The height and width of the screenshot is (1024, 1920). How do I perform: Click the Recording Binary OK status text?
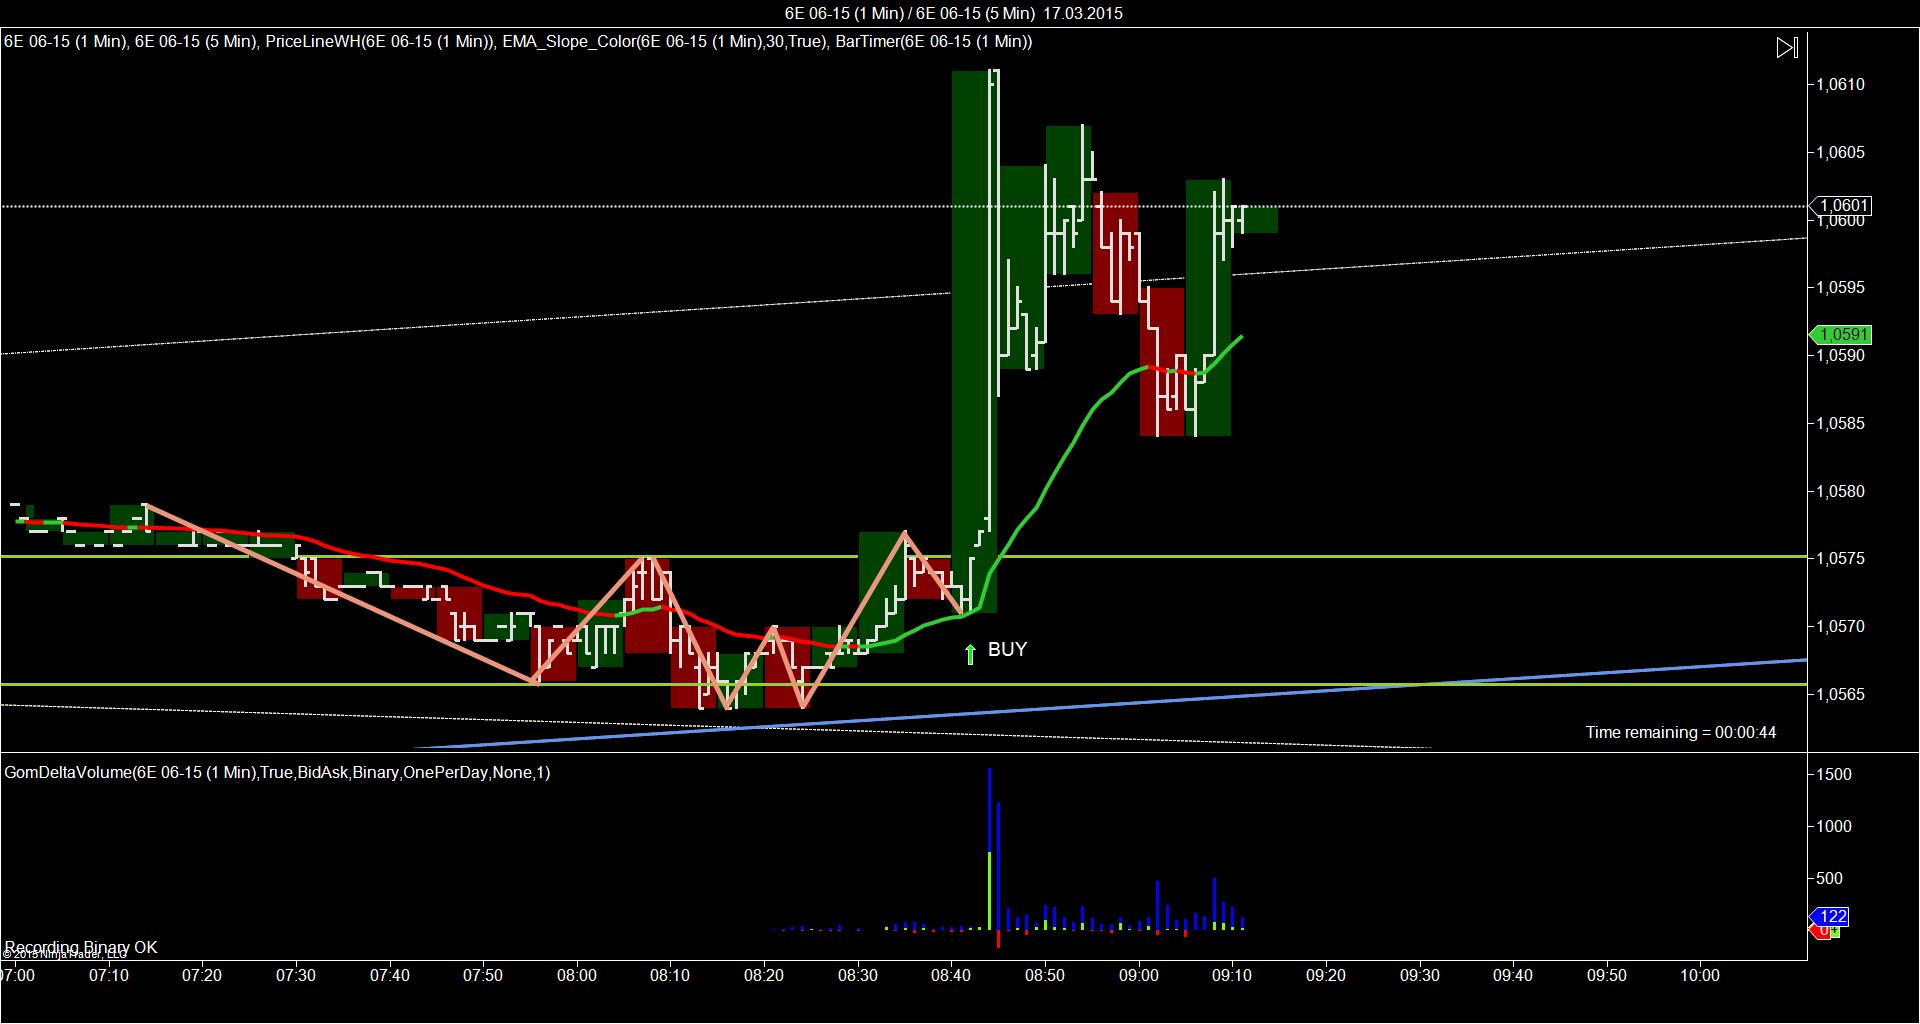(x=81, y=947)
